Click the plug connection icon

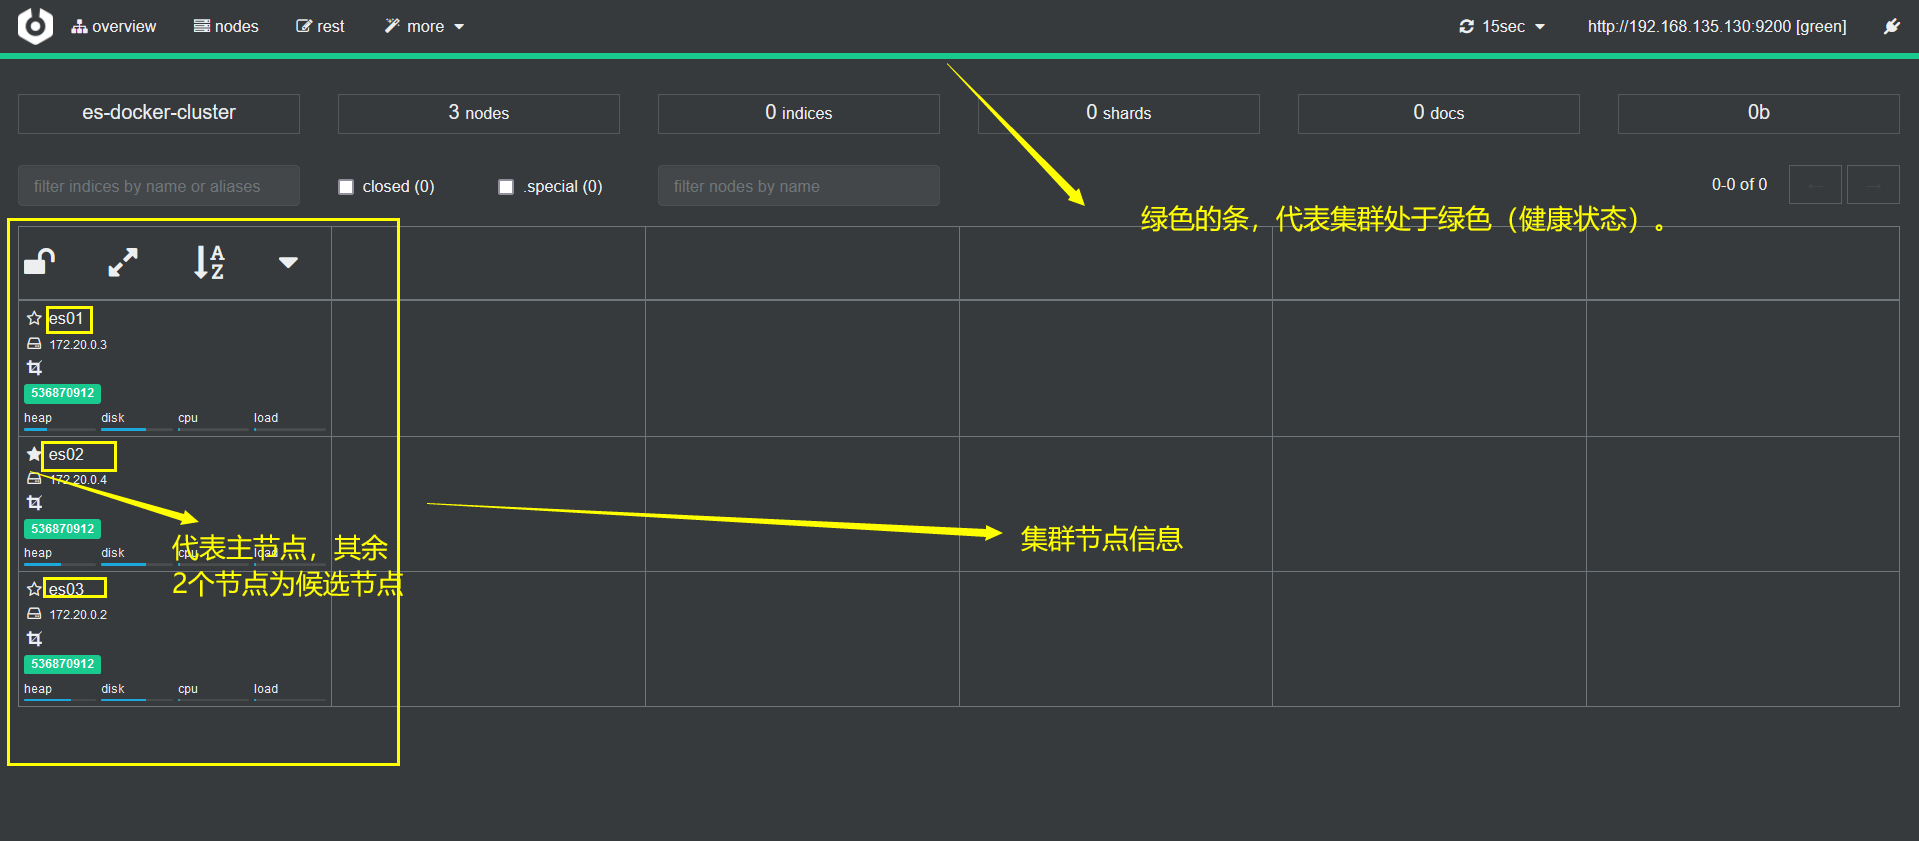pyautogui.click(x=1891, y=26)
